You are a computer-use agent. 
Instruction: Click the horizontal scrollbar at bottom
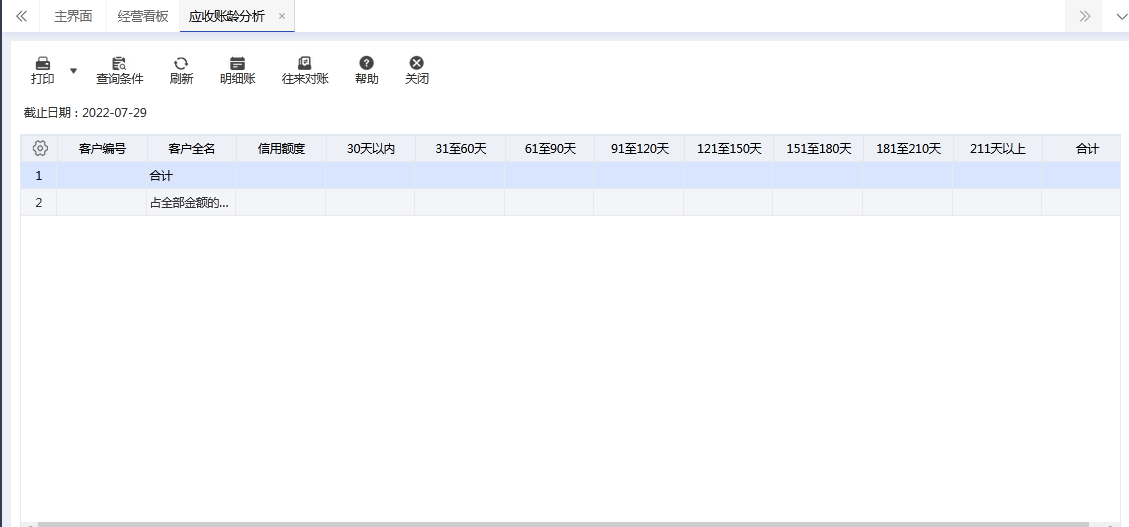pos(560,523)
